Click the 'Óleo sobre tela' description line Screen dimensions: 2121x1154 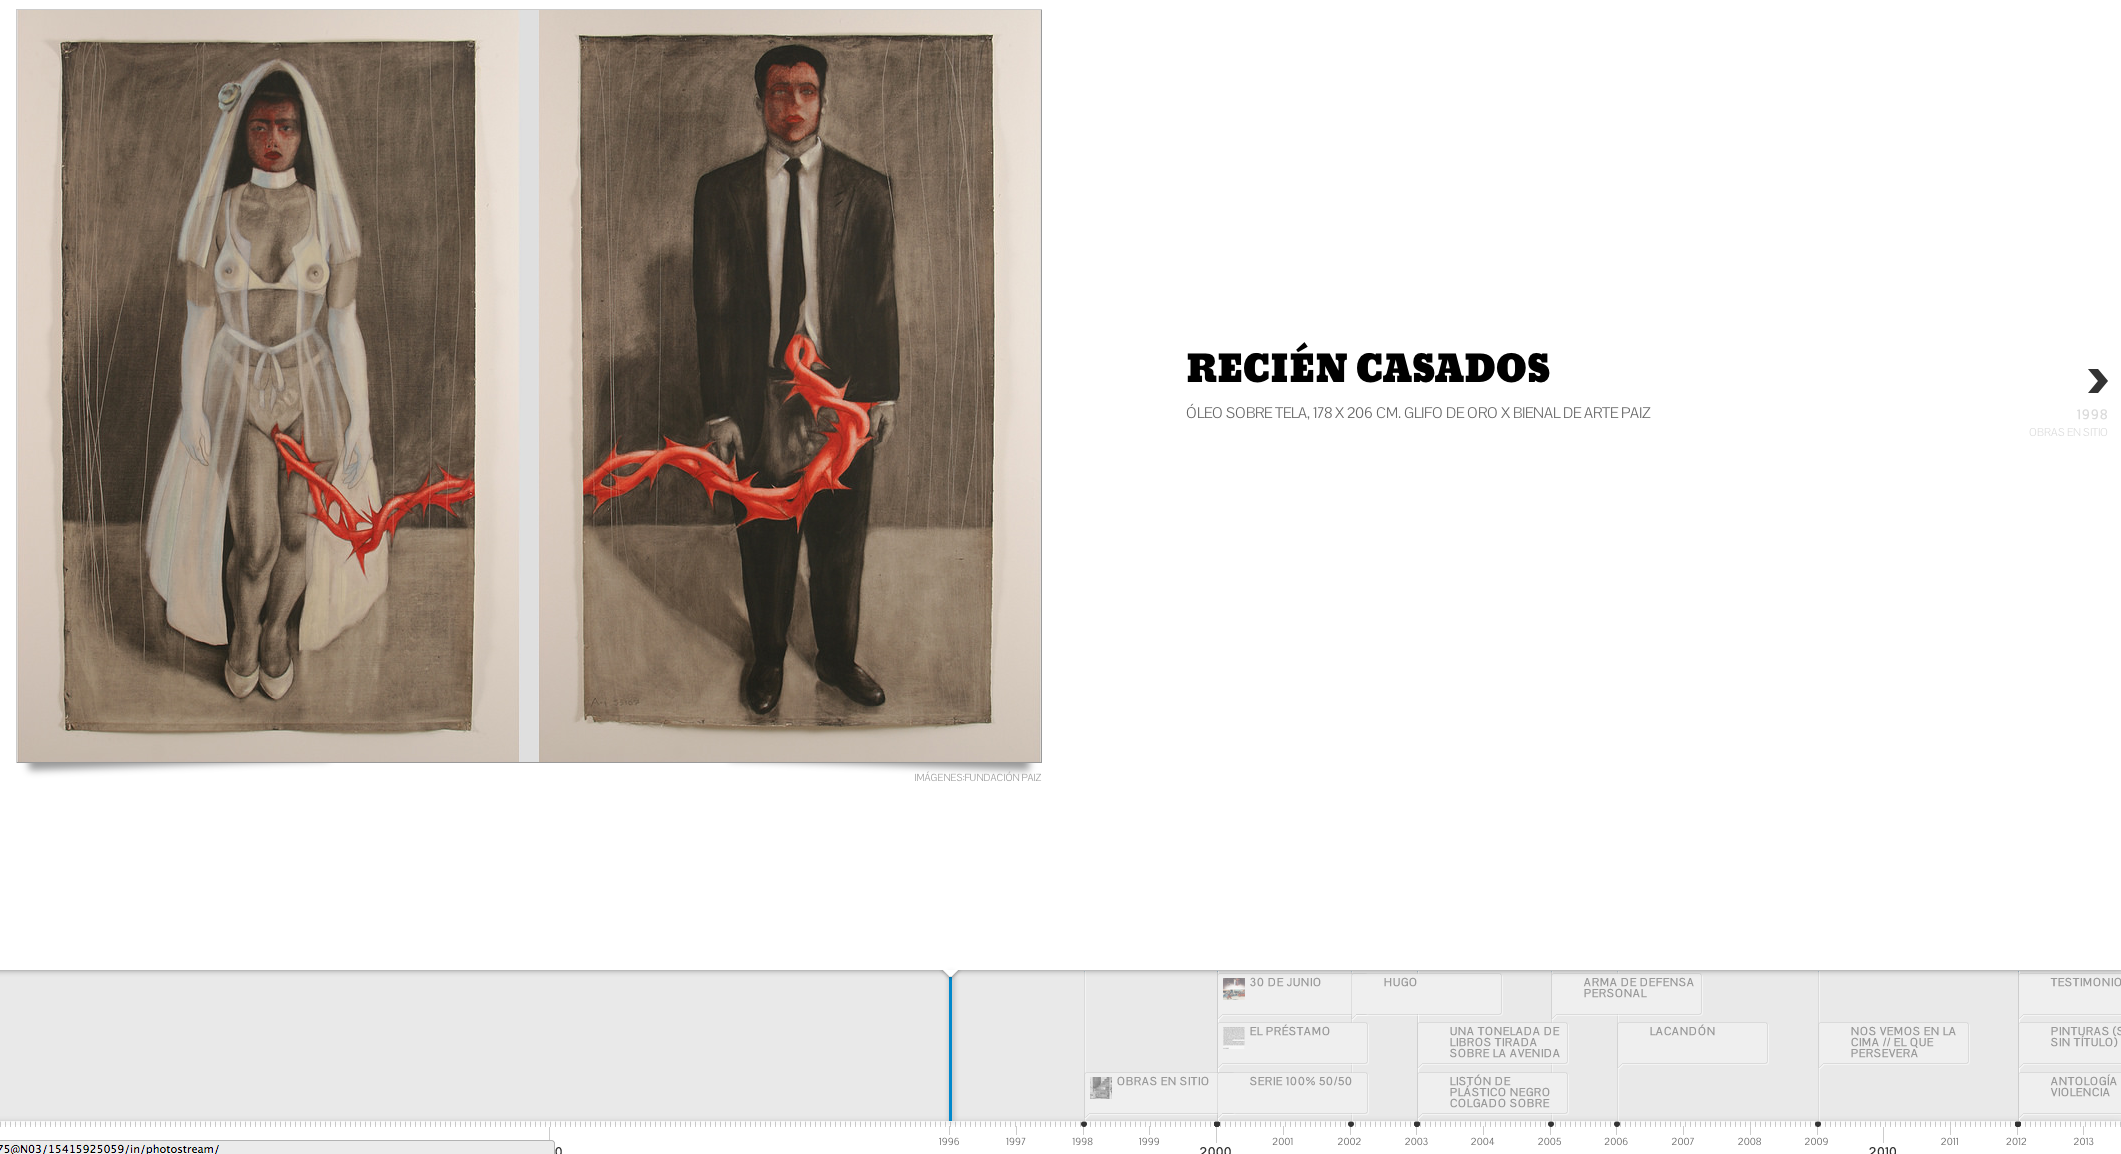(x=1418, y=413)
